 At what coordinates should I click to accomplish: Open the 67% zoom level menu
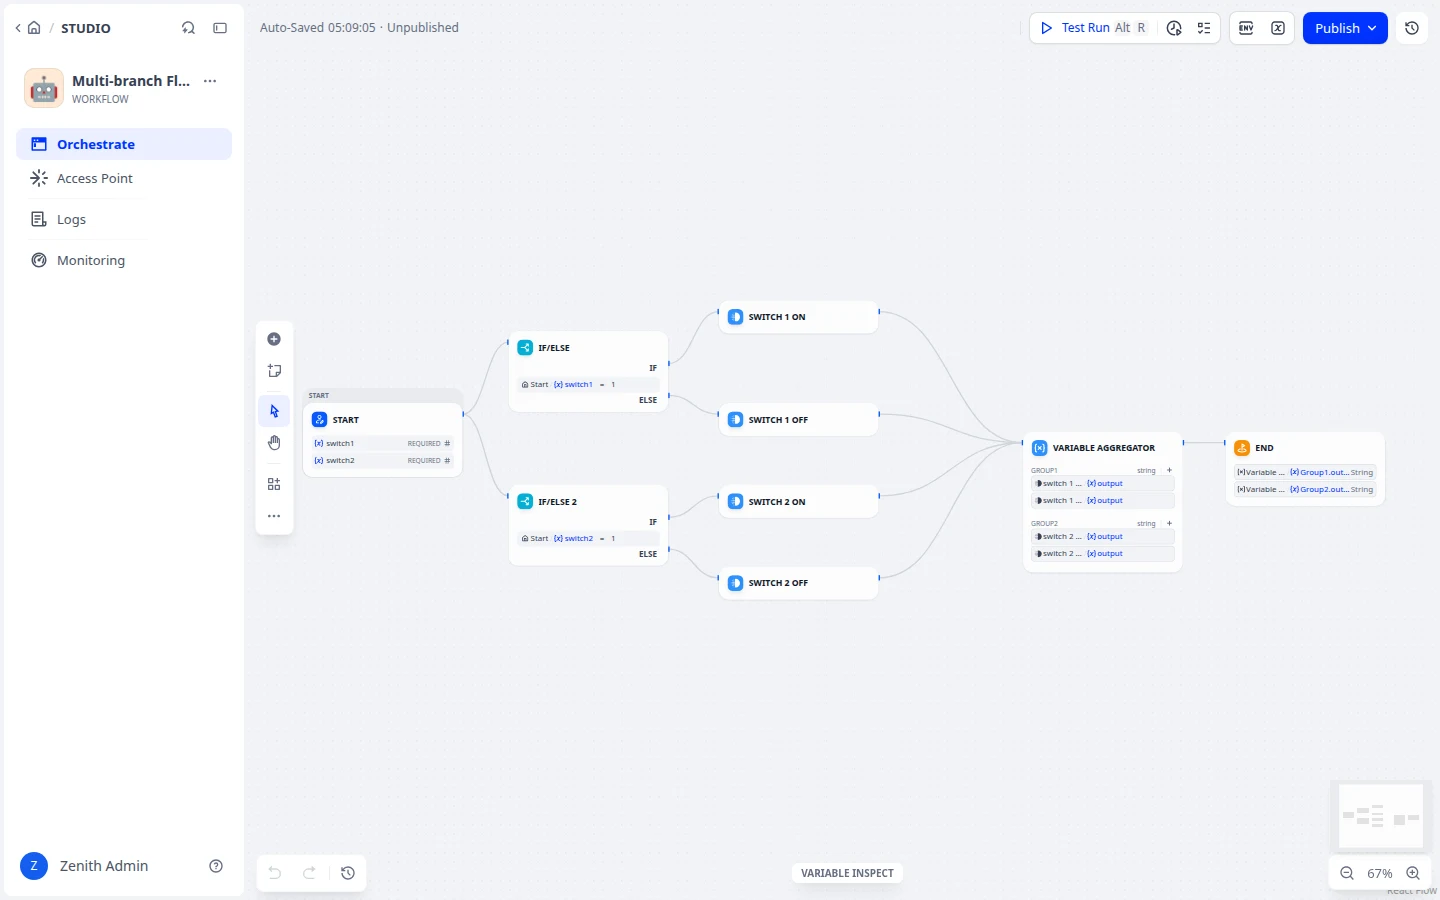click(1380, 873)
